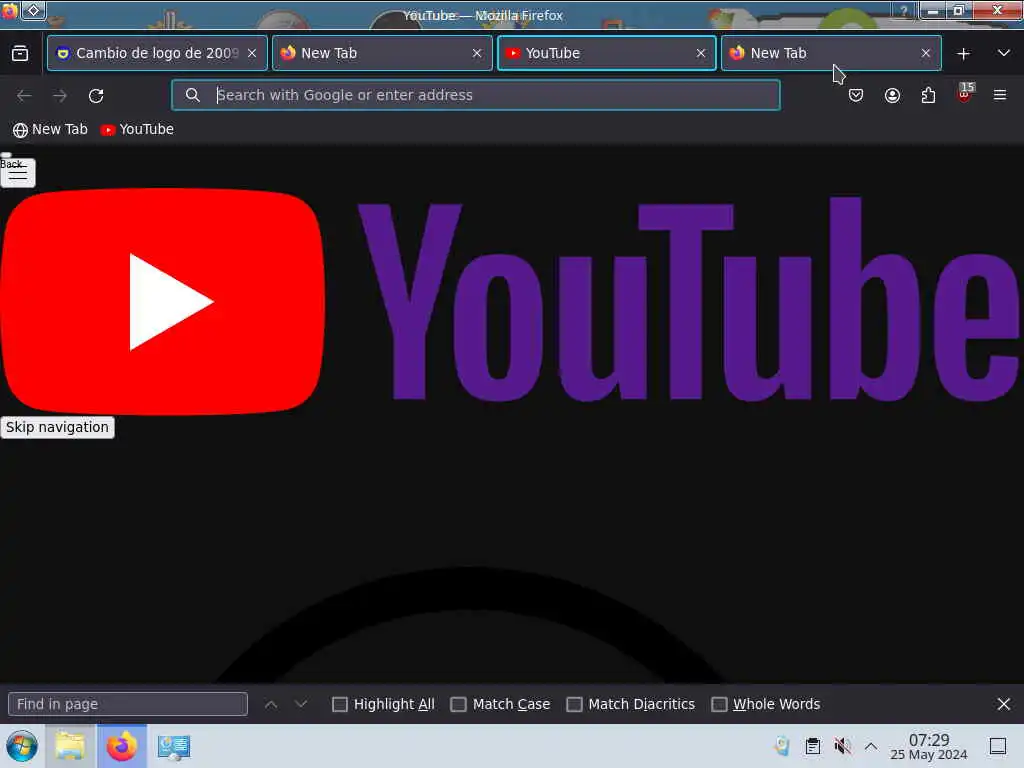Open uBlock extension icon with 15 badge

[x=965, y=93]
